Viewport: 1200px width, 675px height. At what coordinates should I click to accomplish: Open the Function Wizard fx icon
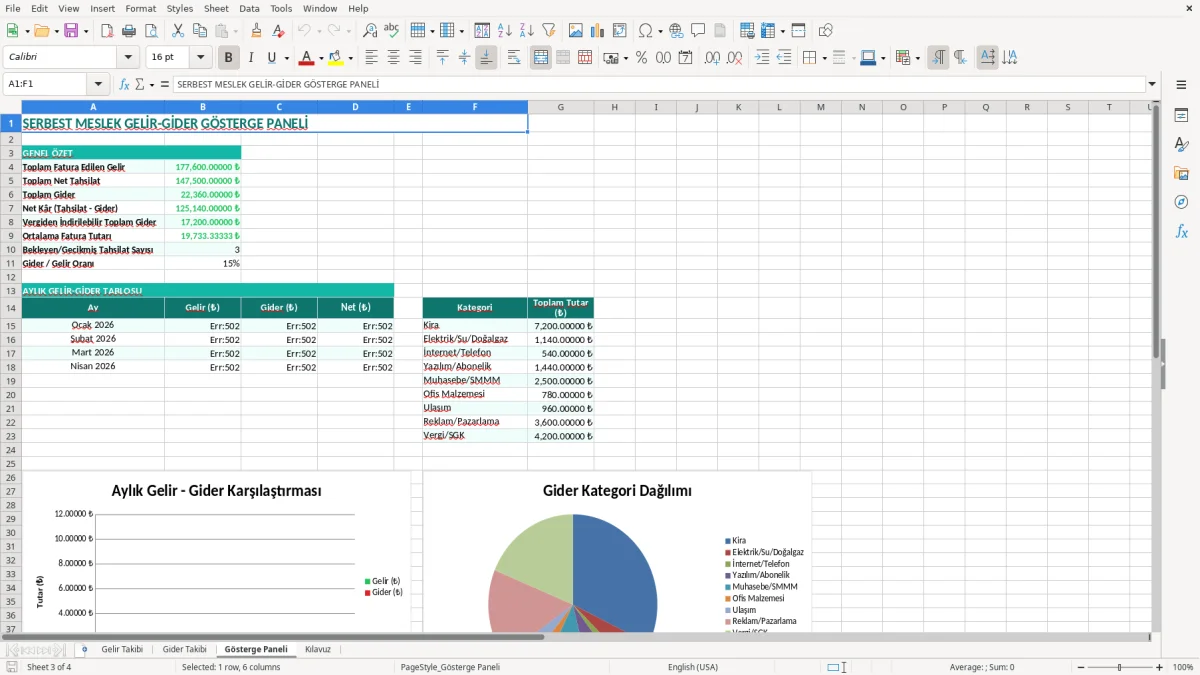(125, 85)
